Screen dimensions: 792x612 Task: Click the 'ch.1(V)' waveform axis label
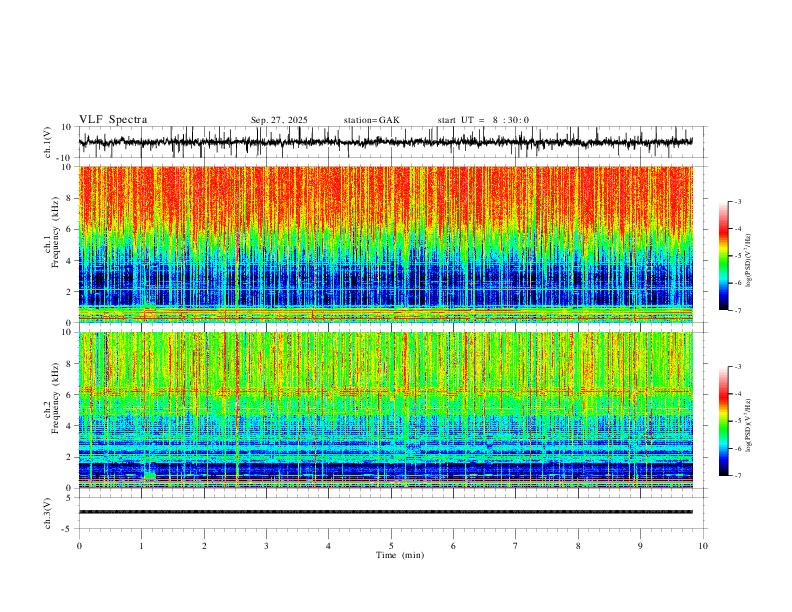[48, 142]
